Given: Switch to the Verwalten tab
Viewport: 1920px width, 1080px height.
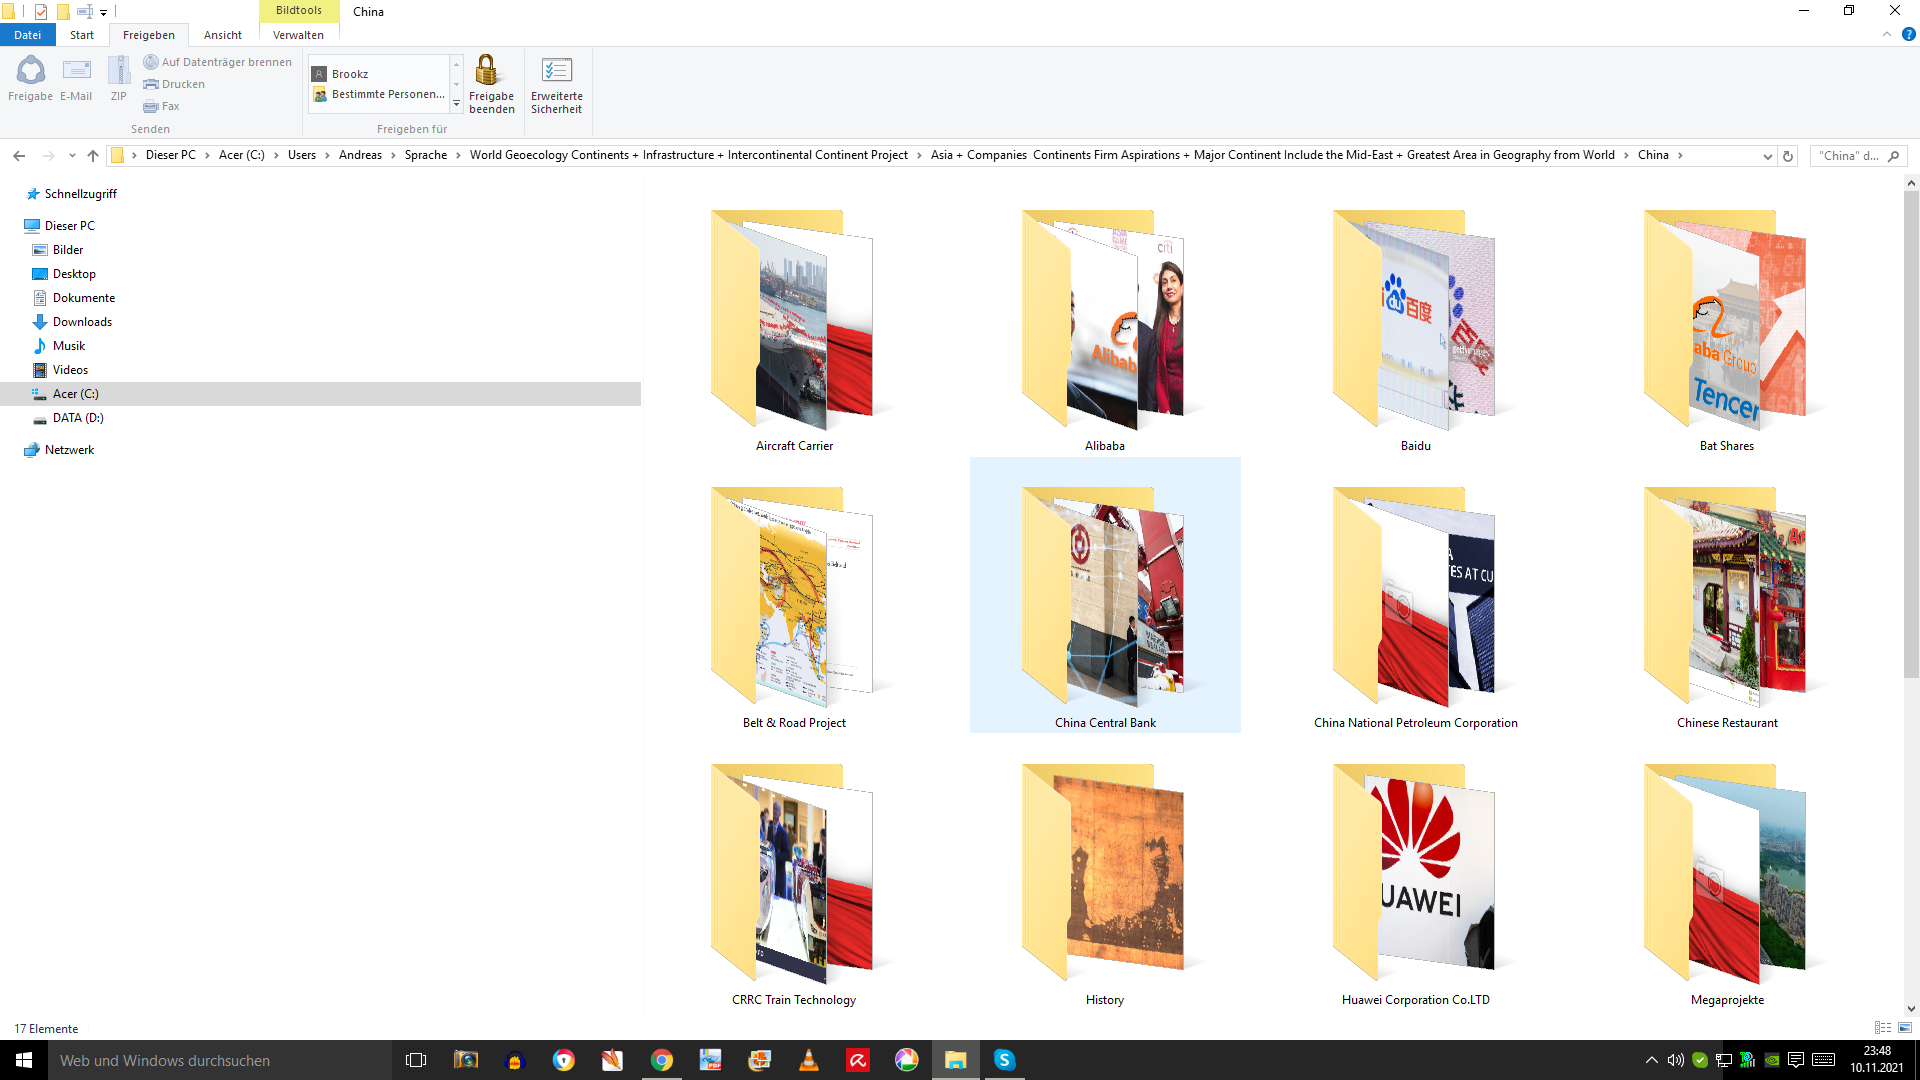Looking at the screenshot, I should pos(298,35).
